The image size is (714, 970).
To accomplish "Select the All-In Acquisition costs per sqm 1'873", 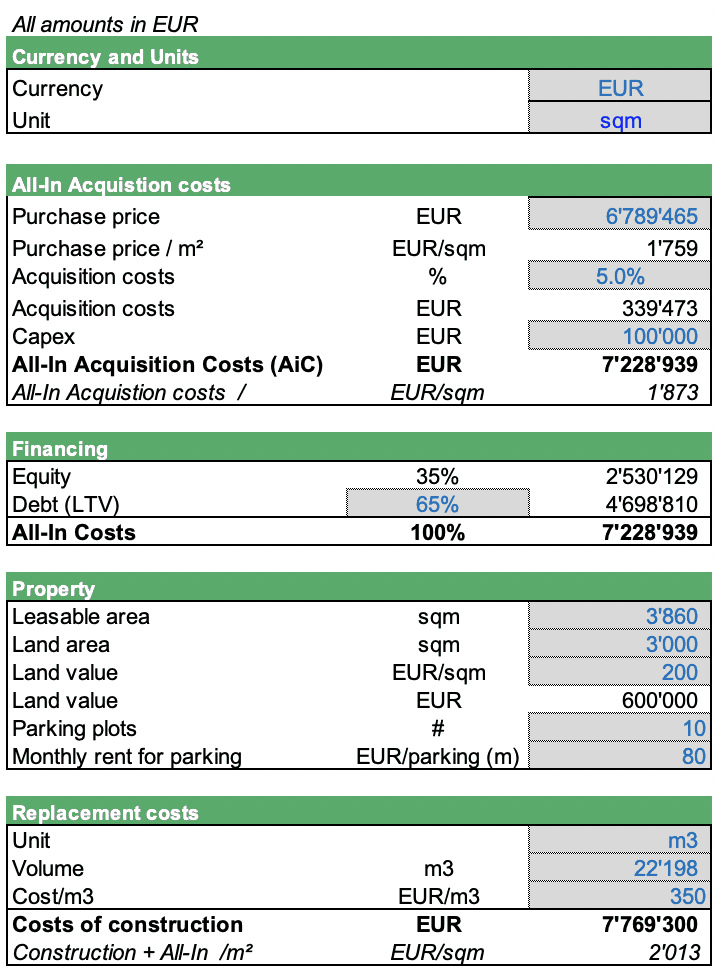I will [673, 392].
